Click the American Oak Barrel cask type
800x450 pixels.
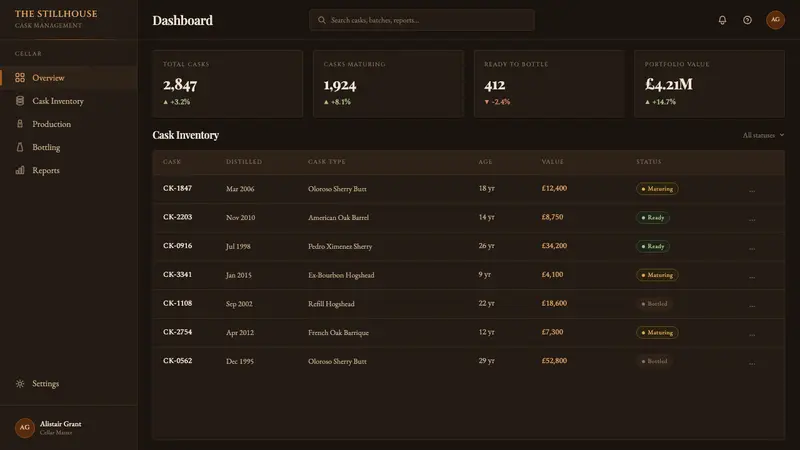[x=338, y=217]
